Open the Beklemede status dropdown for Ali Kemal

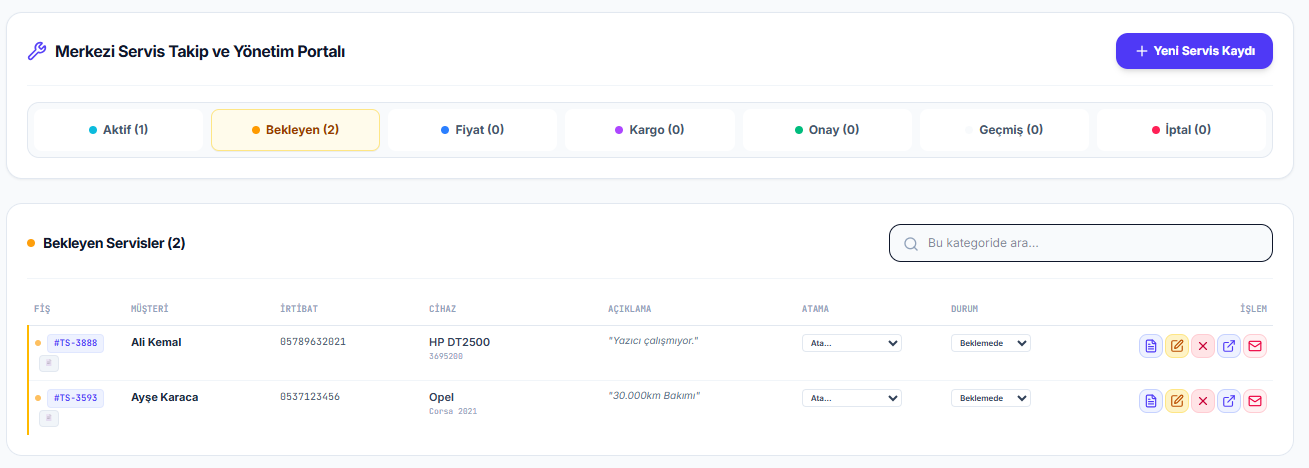[991, 343]
